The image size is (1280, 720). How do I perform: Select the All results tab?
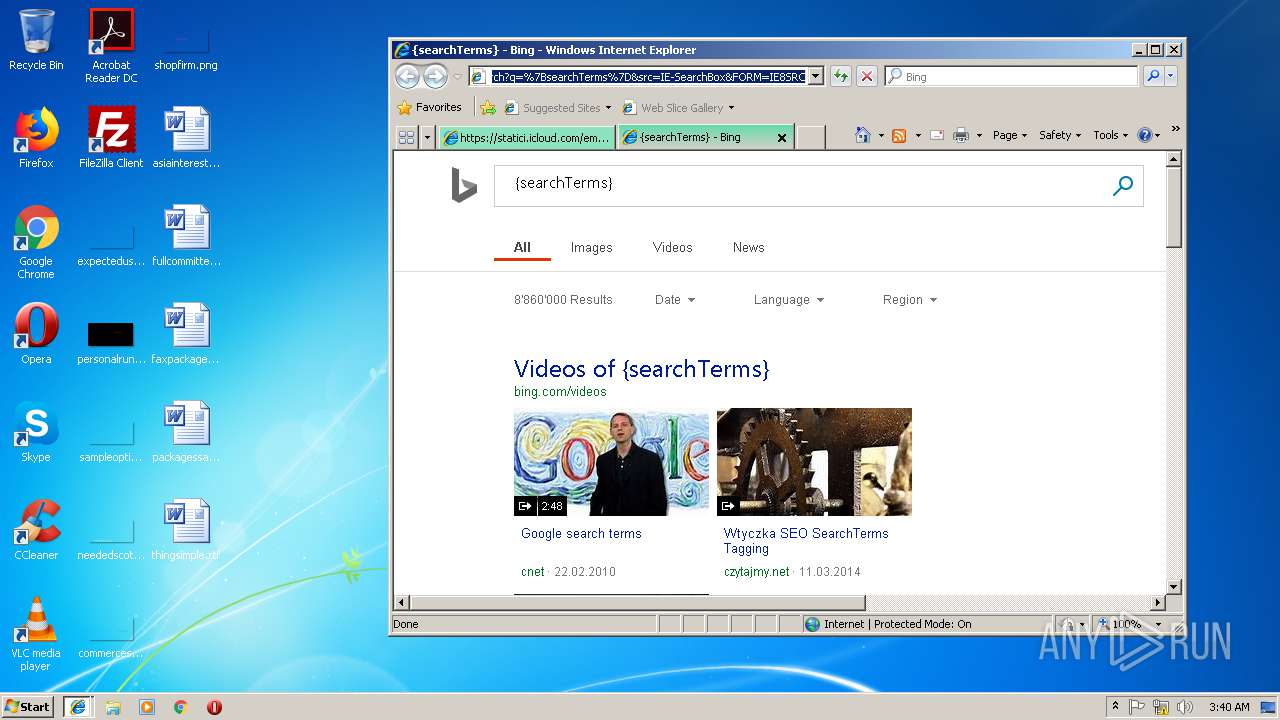pyautogui.click(x=522, y=247)
